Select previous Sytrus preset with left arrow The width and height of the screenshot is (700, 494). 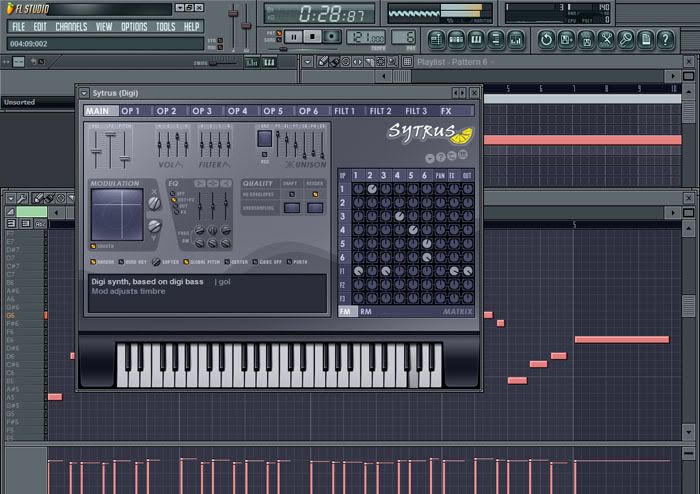(455, 93)
